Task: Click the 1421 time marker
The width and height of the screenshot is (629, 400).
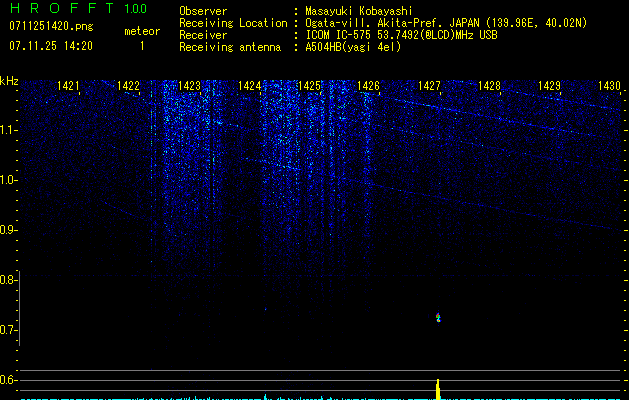Action: (x=68, y=86)
